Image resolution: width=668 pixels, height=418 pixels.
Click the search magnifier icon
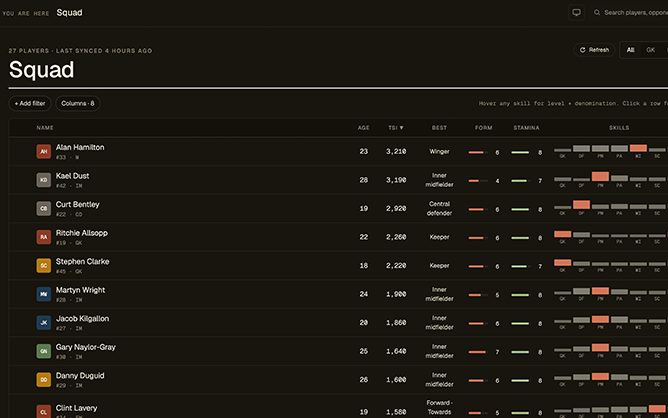coord(597,12)
